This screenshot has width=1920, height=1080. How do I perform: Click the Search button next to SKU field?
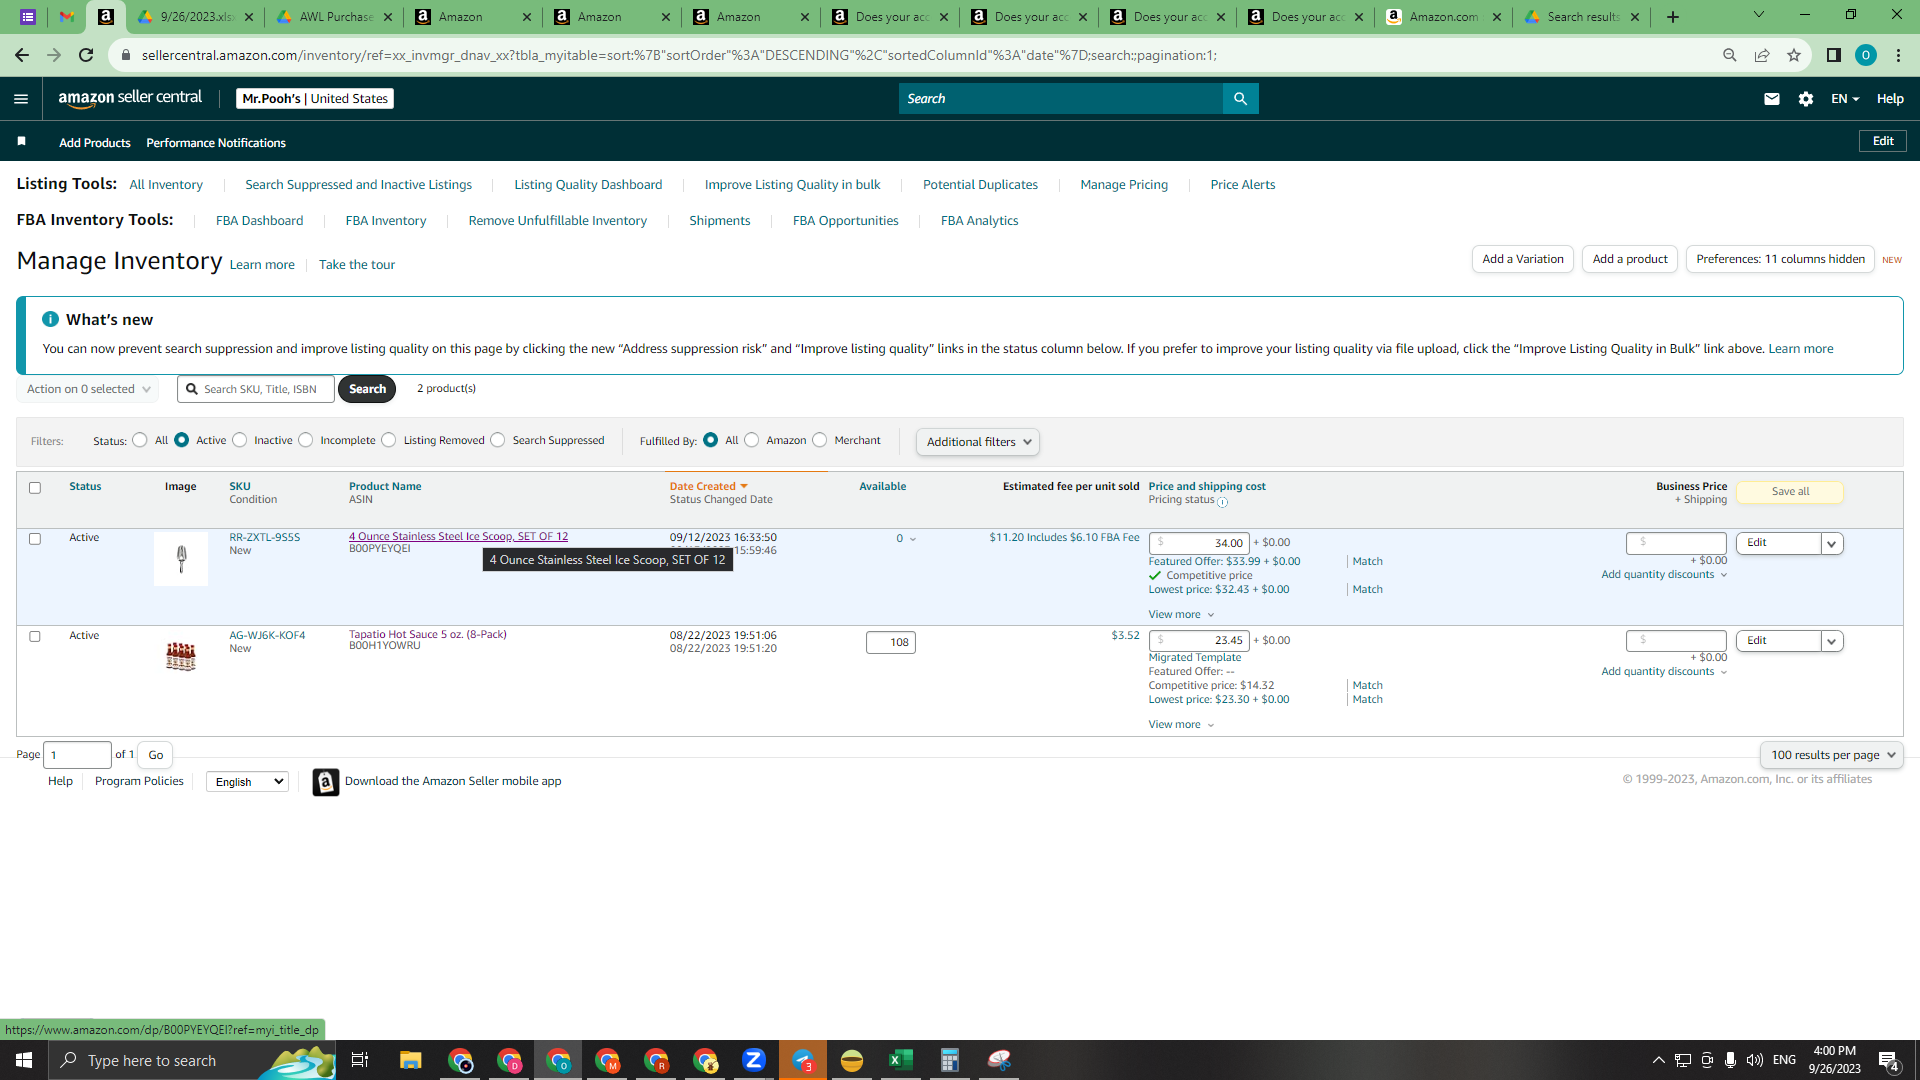tap(367, 389)
